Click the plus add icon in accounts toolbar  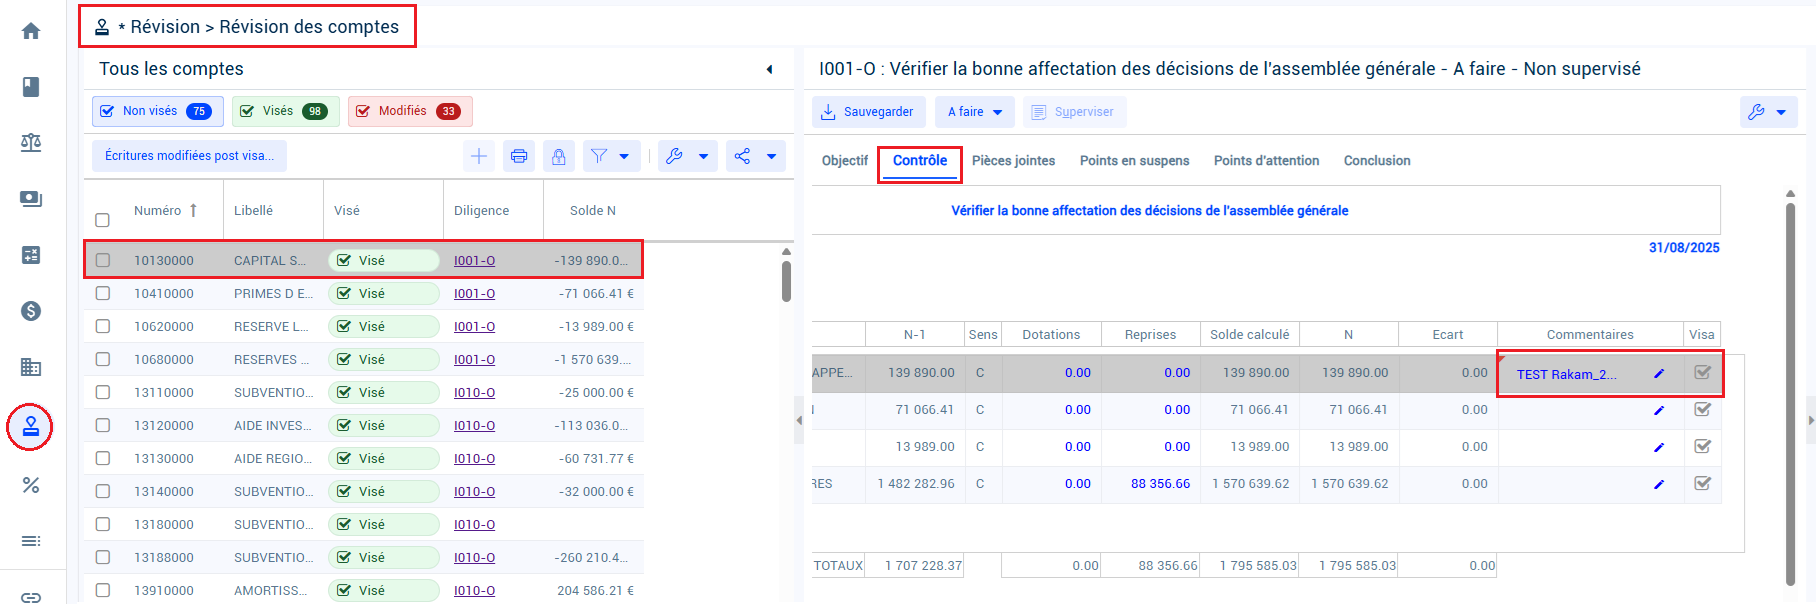pyautogui.click(x=479, y=156)
